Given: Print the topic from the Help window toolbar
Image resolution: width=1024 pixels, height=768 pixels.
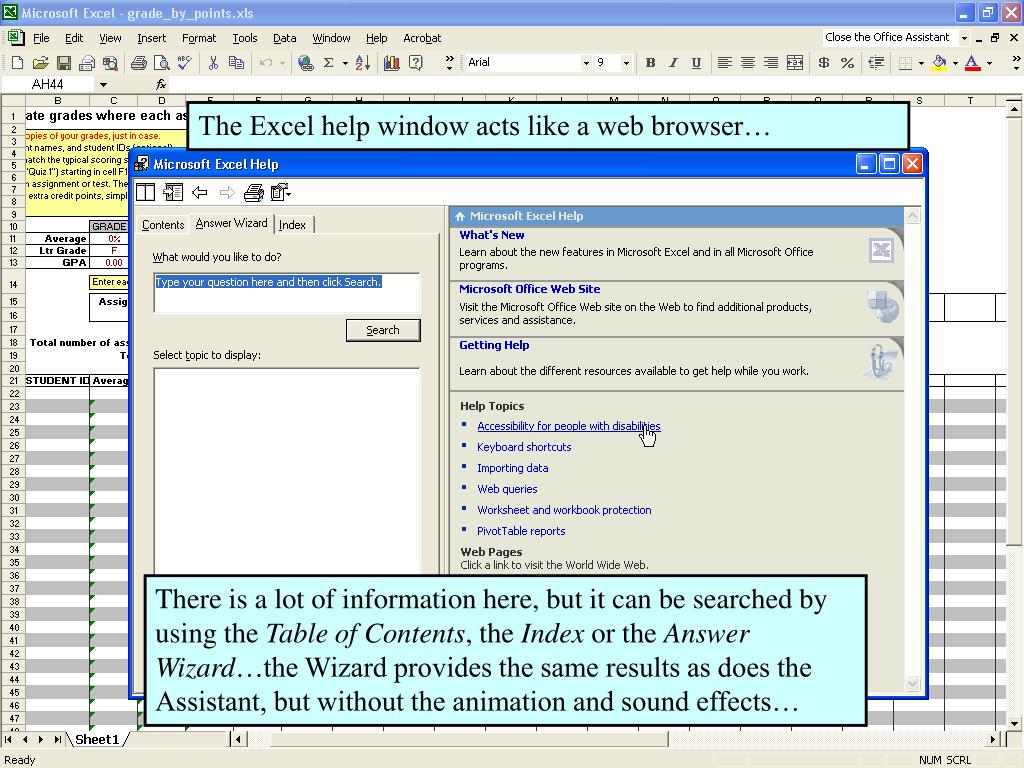Looking at the screenshot, I should click(253, 193).
